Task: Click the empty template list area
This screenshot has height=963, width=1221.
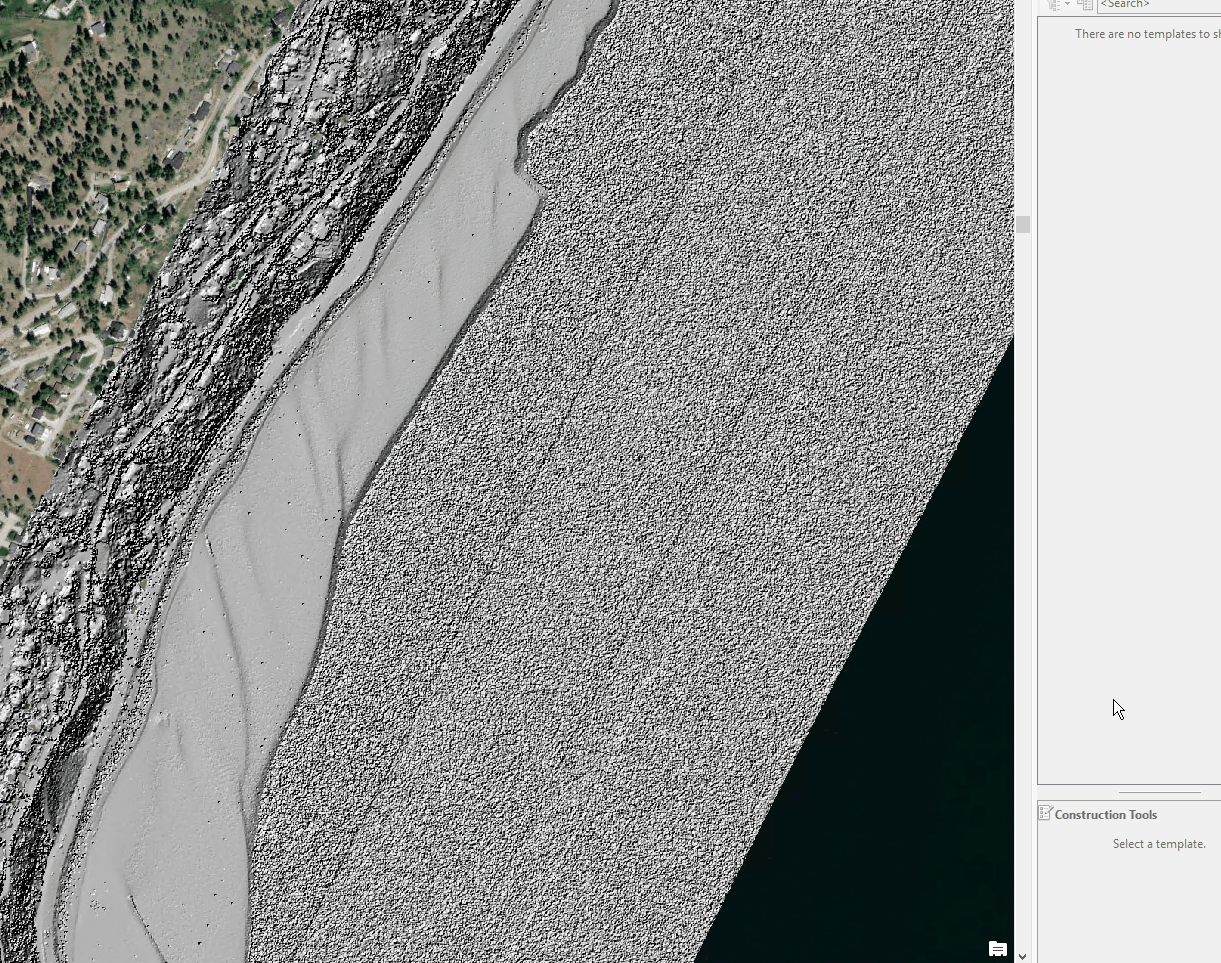Action: [1128, 400]
